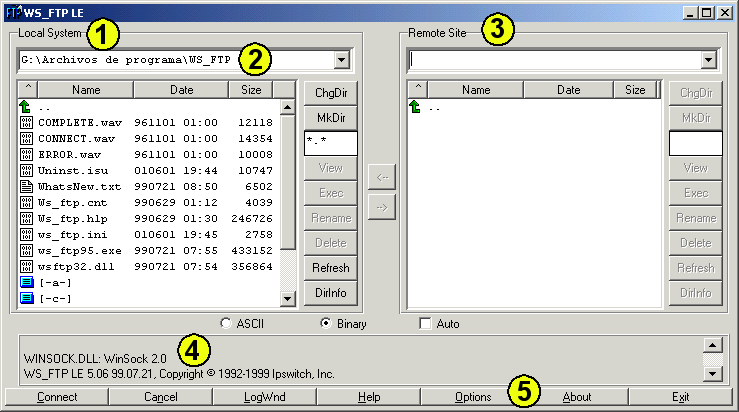
Task: Click the ERROR.wav file icon
Action: pyautogui.click(x=26, y=155)
